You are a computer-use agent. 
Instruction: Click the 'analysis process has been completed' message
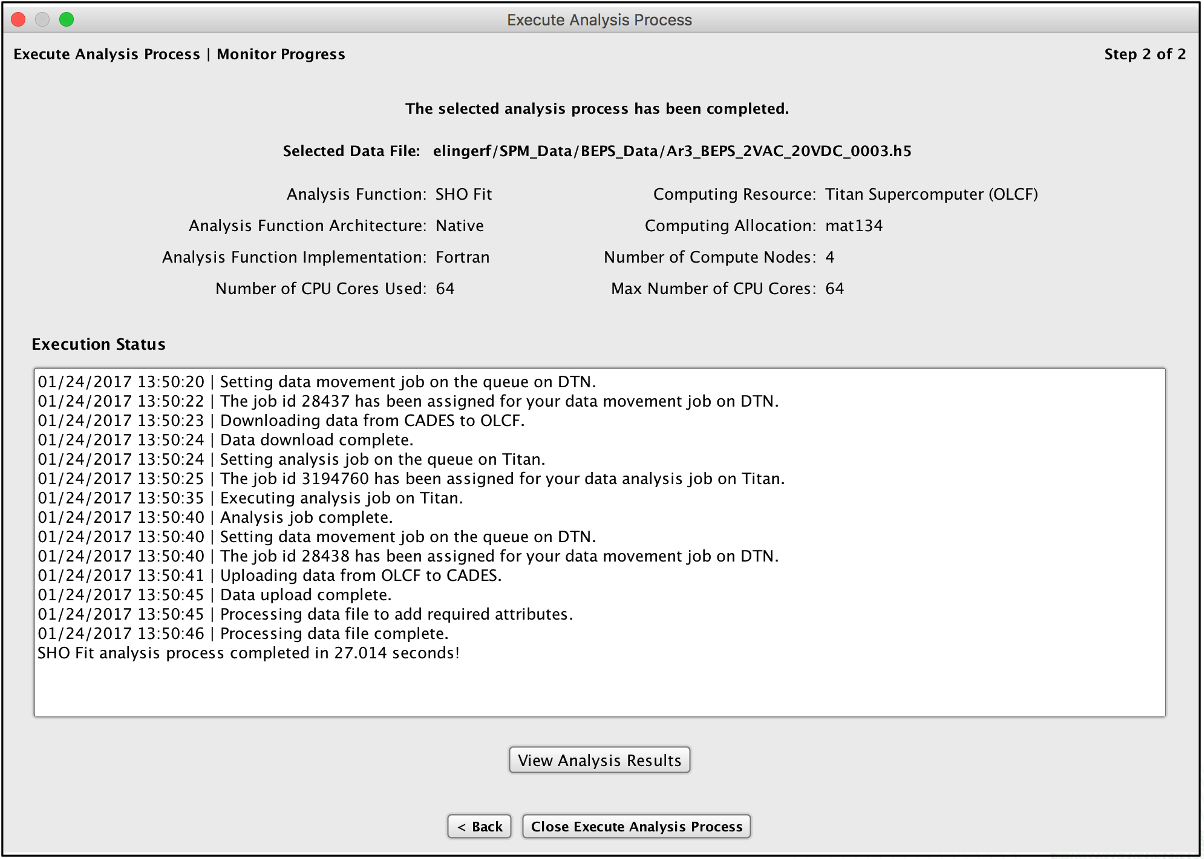tap(597, 108)
